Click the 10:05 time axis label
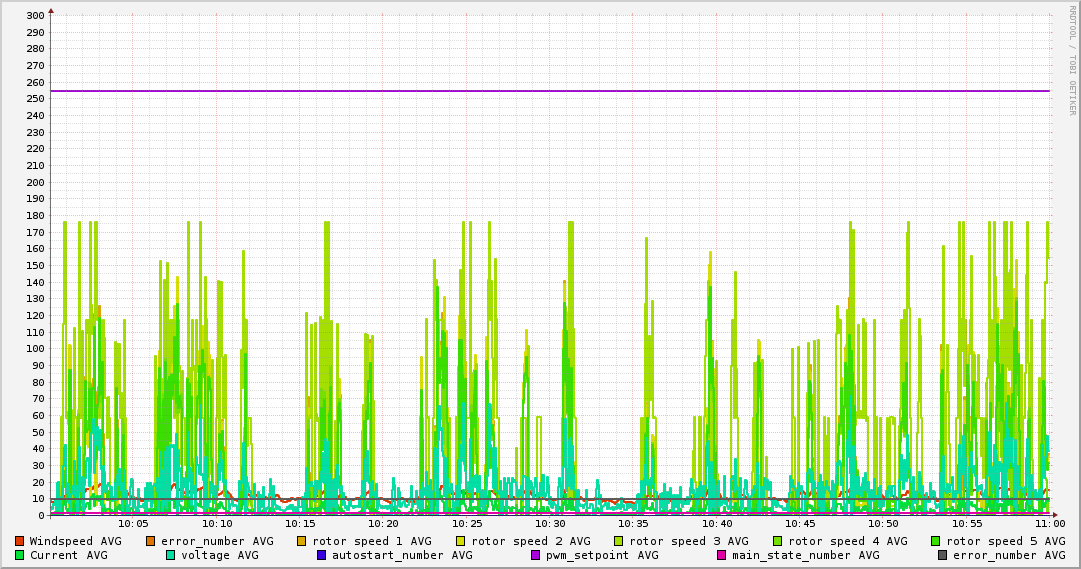Viewport: 1081px width, 569px height. click(133, 523)
